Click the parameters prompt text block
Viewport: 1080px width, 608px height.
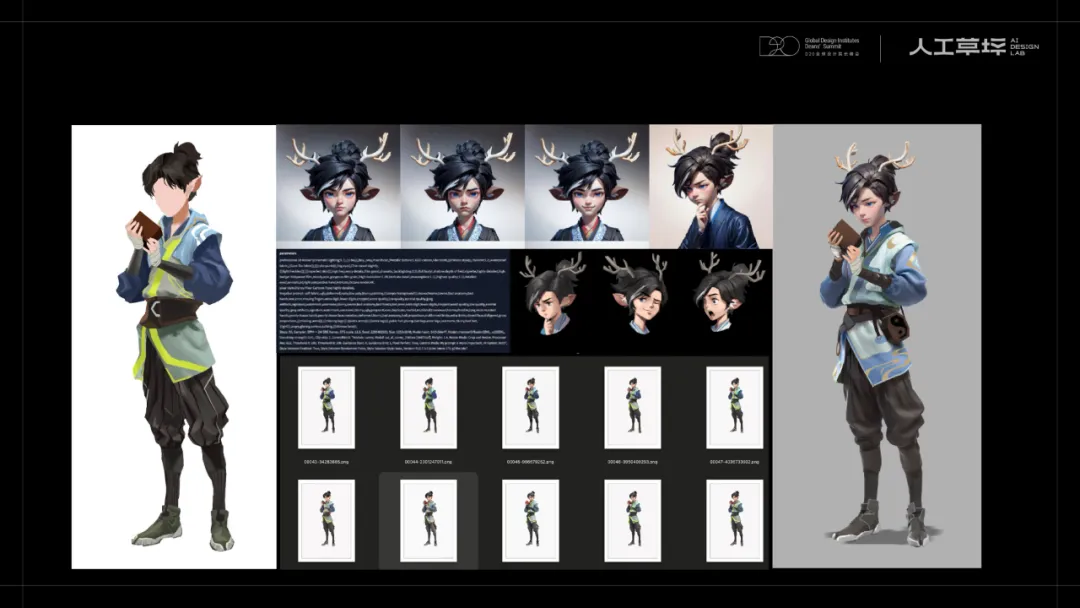pyautogui.click(x=393, y=302)
